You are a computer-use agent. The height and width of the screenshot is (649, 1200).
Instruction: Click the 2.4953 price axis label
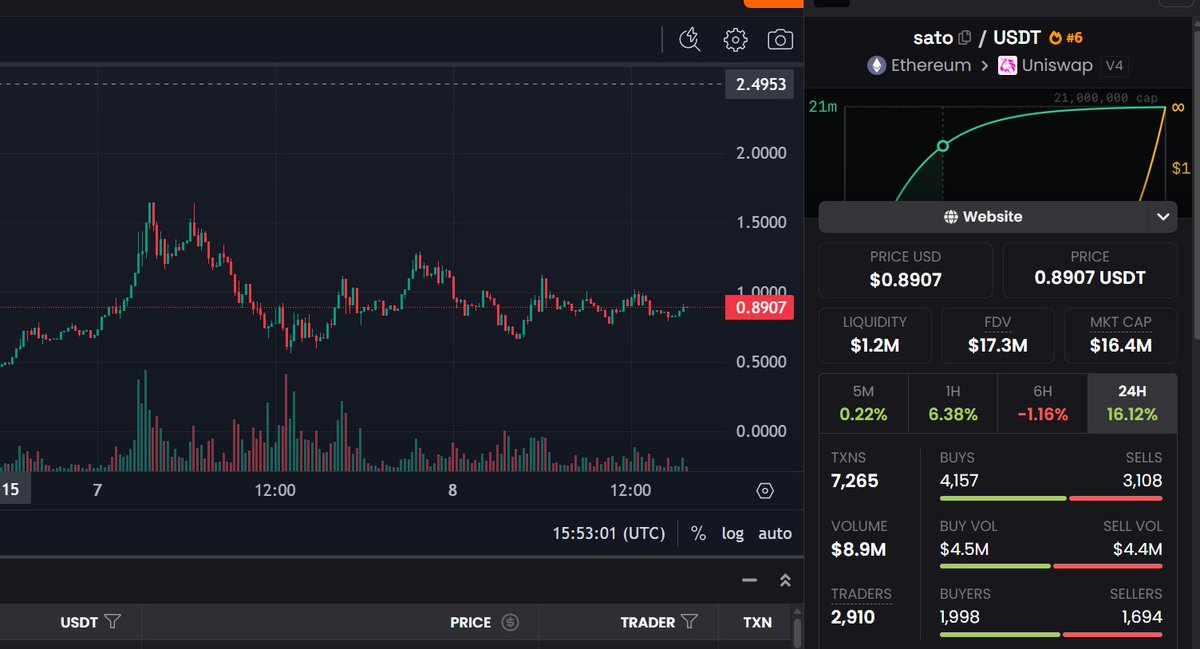[x=760, y=84]
